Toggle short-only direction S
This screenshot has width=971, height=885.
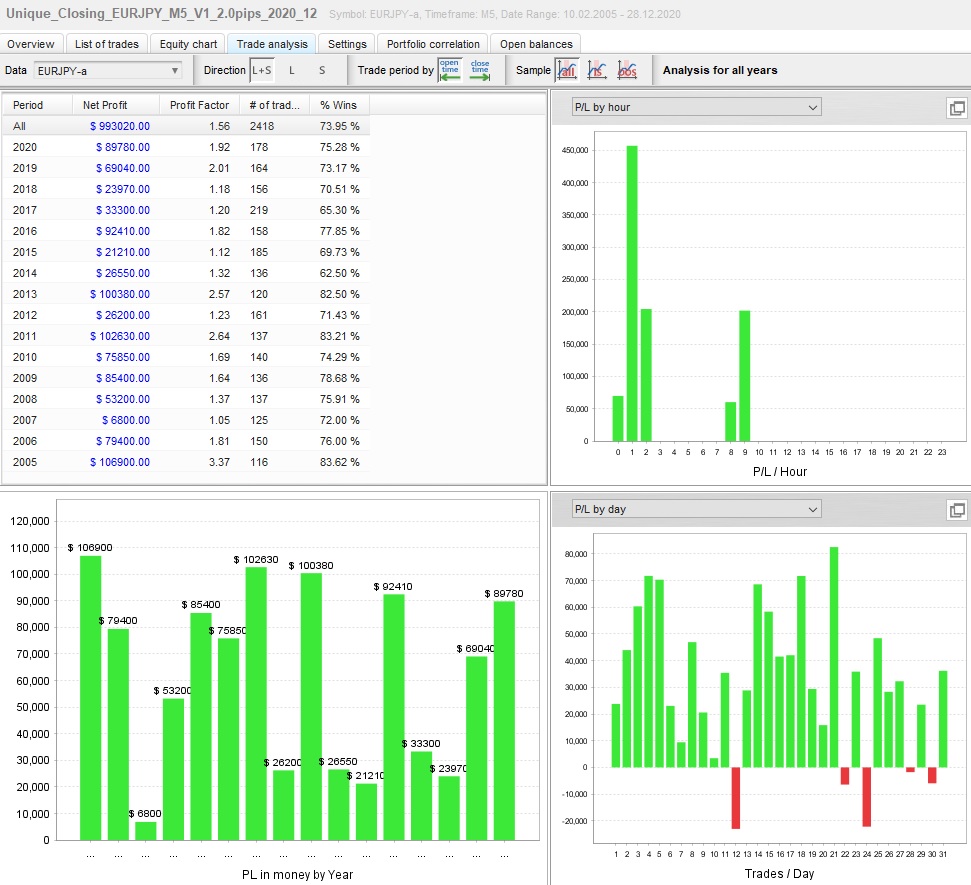pyautogui.click(x=322, y=70)
